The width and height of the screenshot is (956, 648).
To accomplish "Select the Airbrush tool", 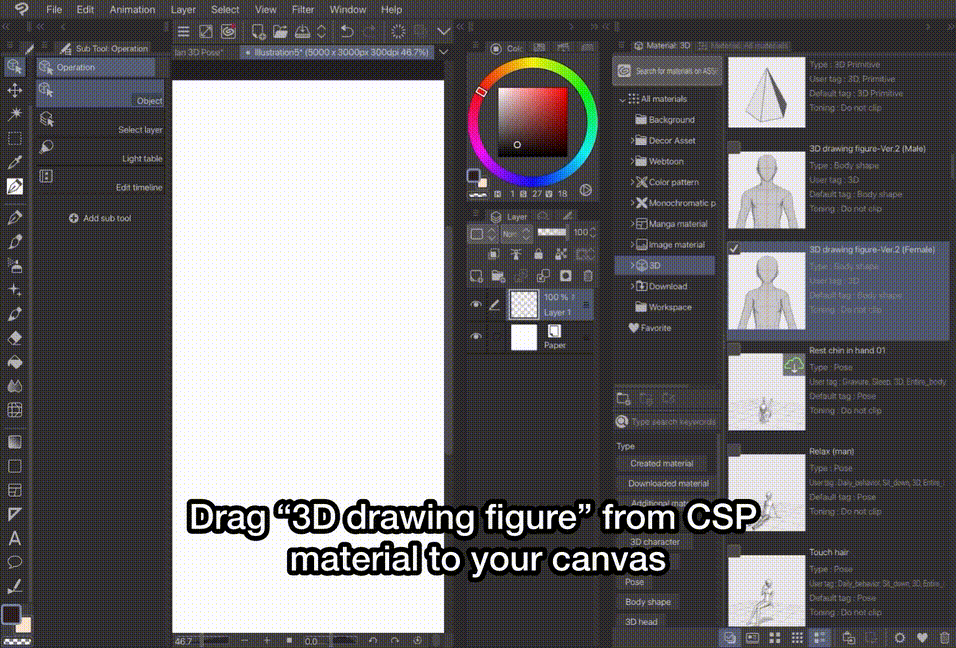I will pos(14,266).
